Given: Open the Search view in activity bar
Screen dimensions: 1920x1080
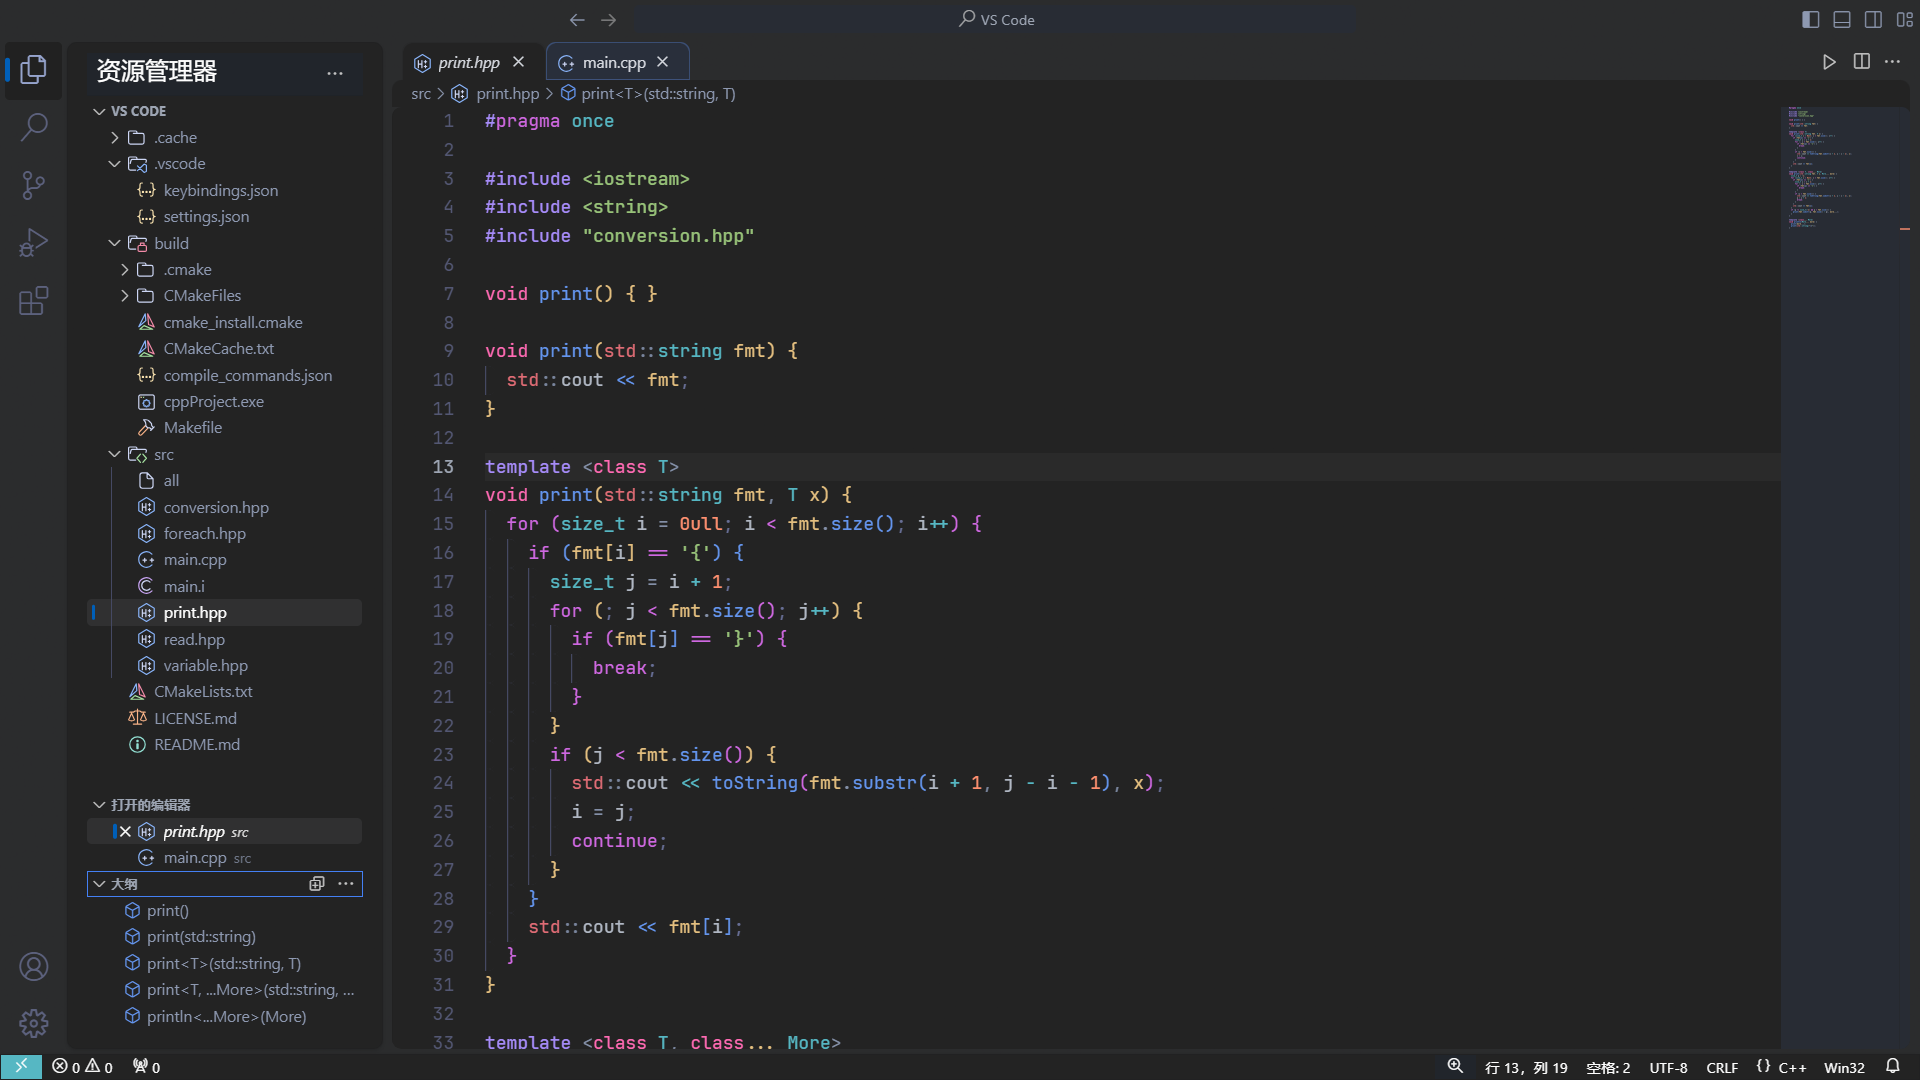Looking at the screenshot, I should [33, 127].
